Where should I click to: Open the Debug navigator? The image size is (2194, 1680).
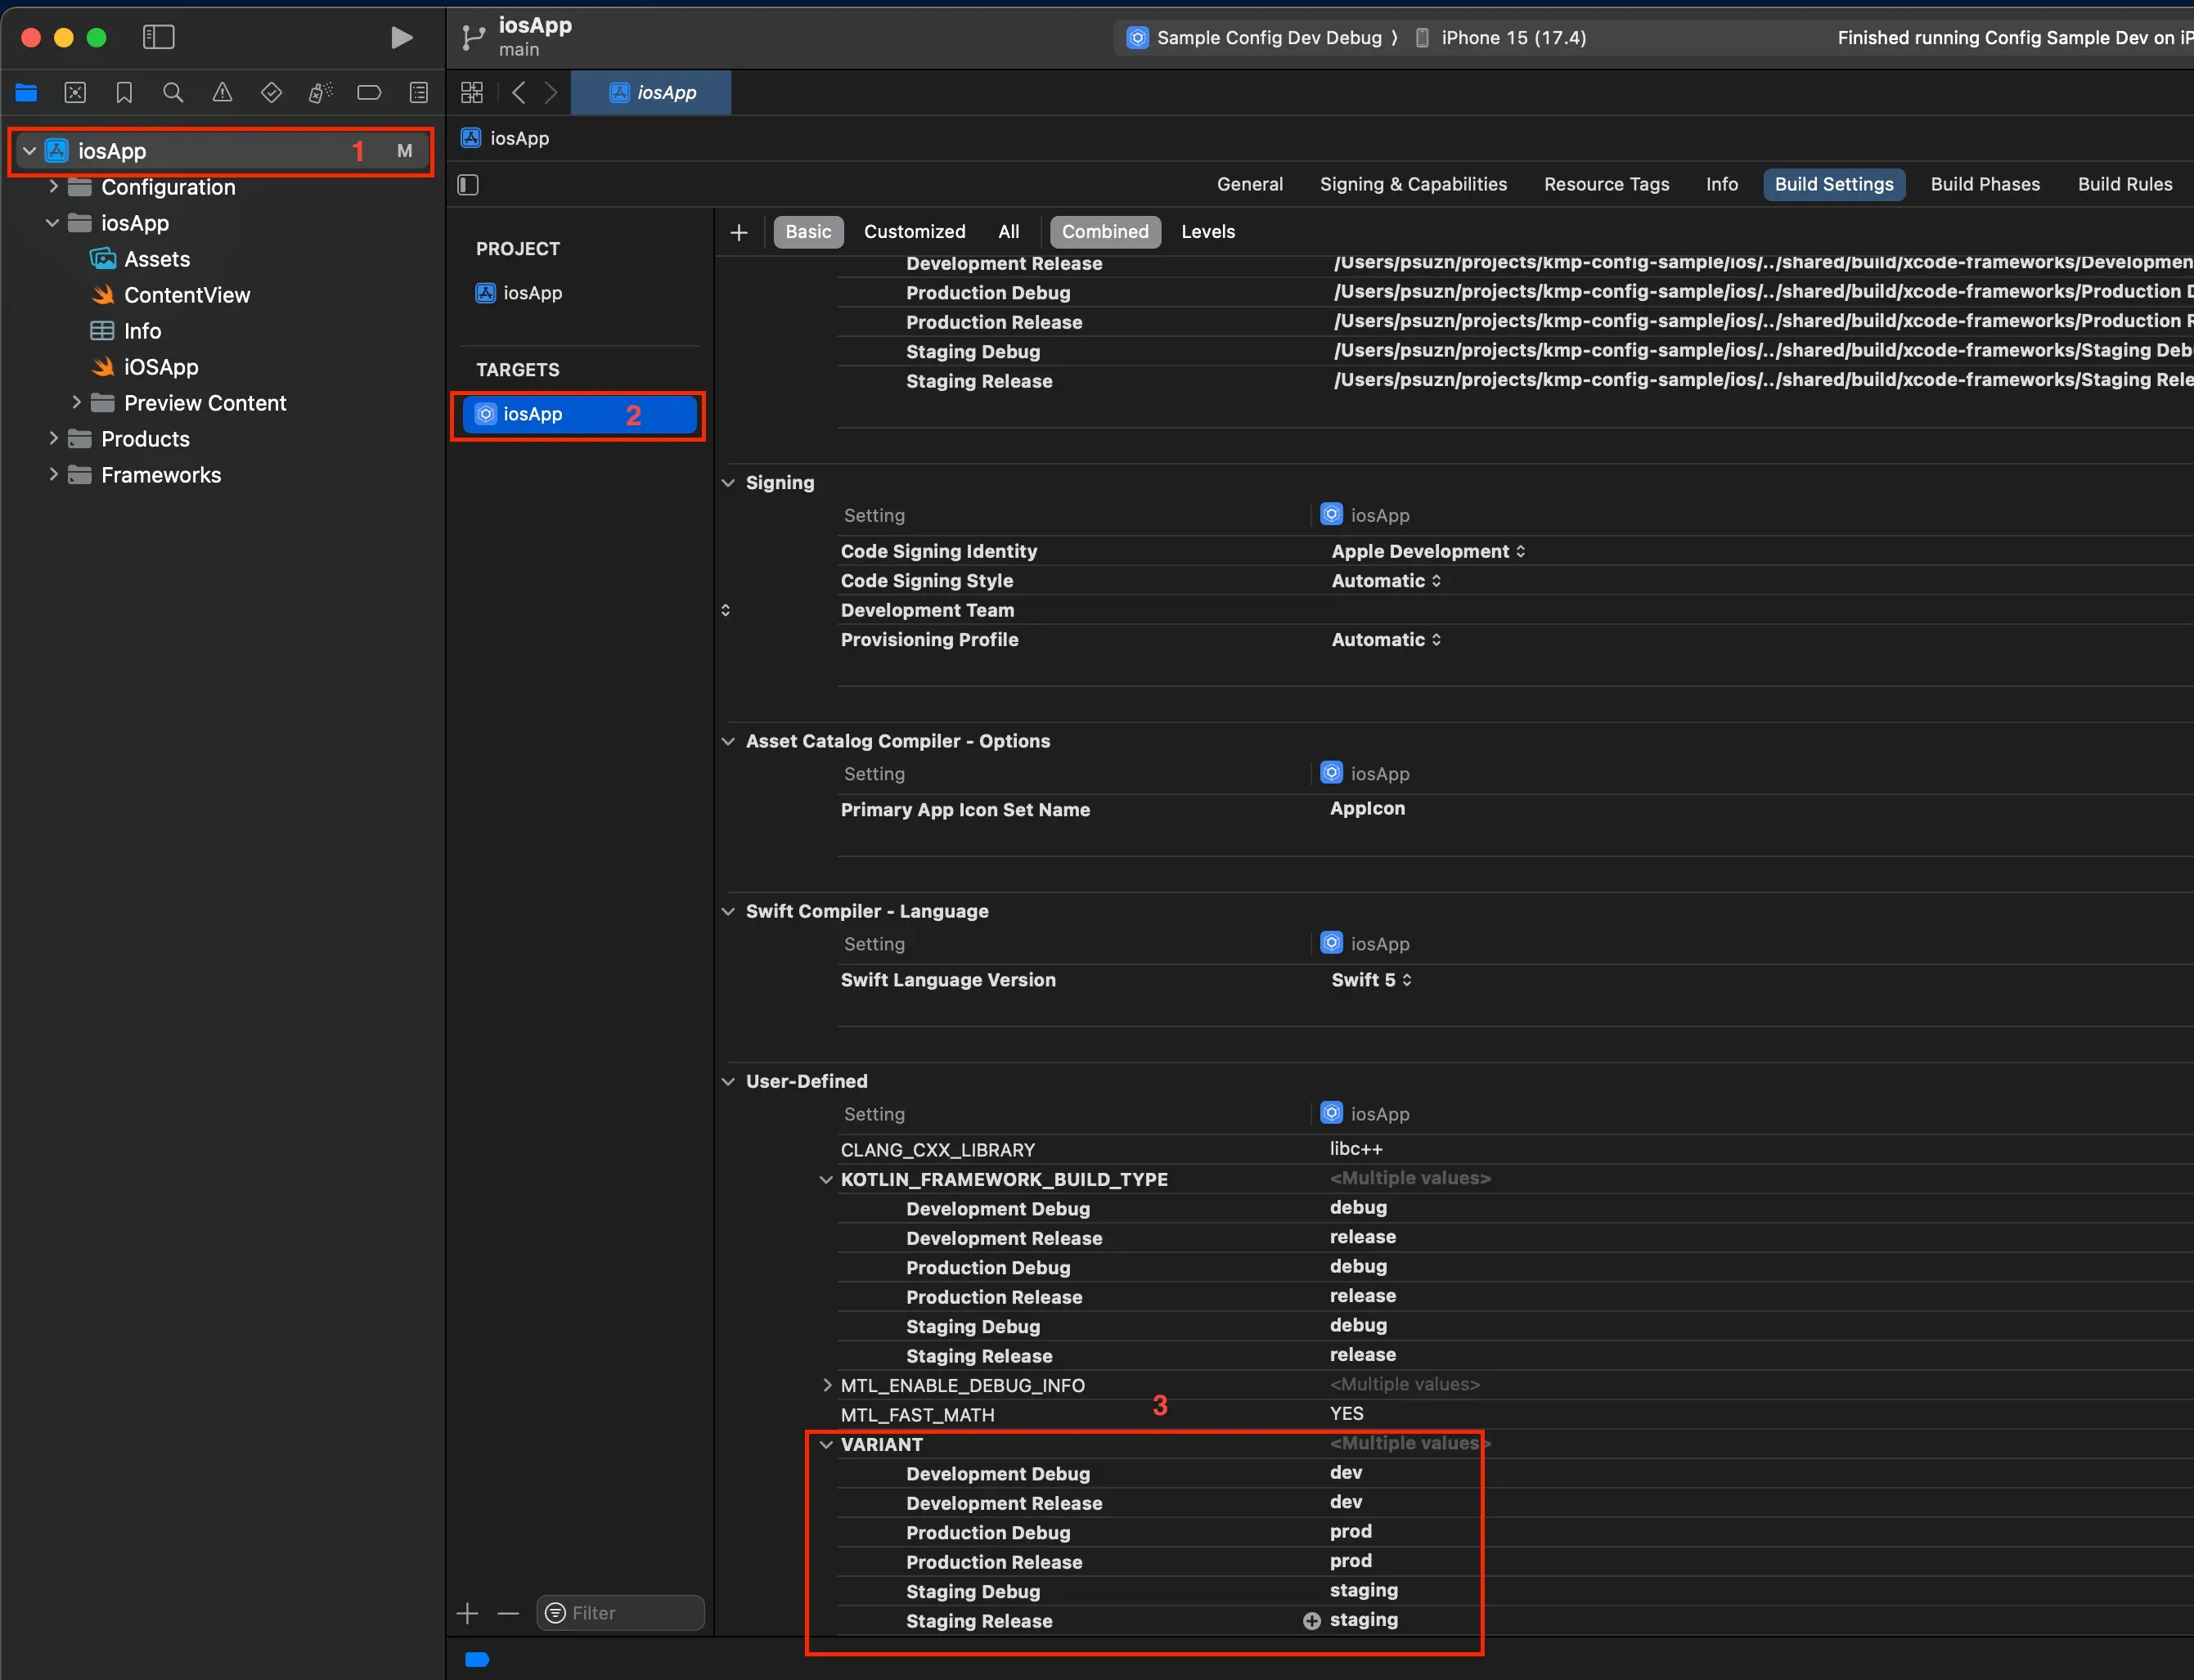[320, 93]
